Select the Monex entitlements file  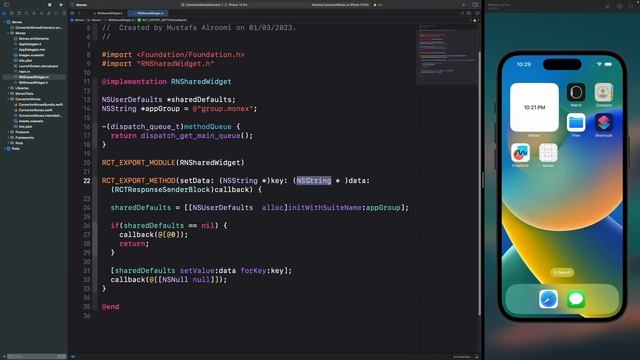coord(33,39)
